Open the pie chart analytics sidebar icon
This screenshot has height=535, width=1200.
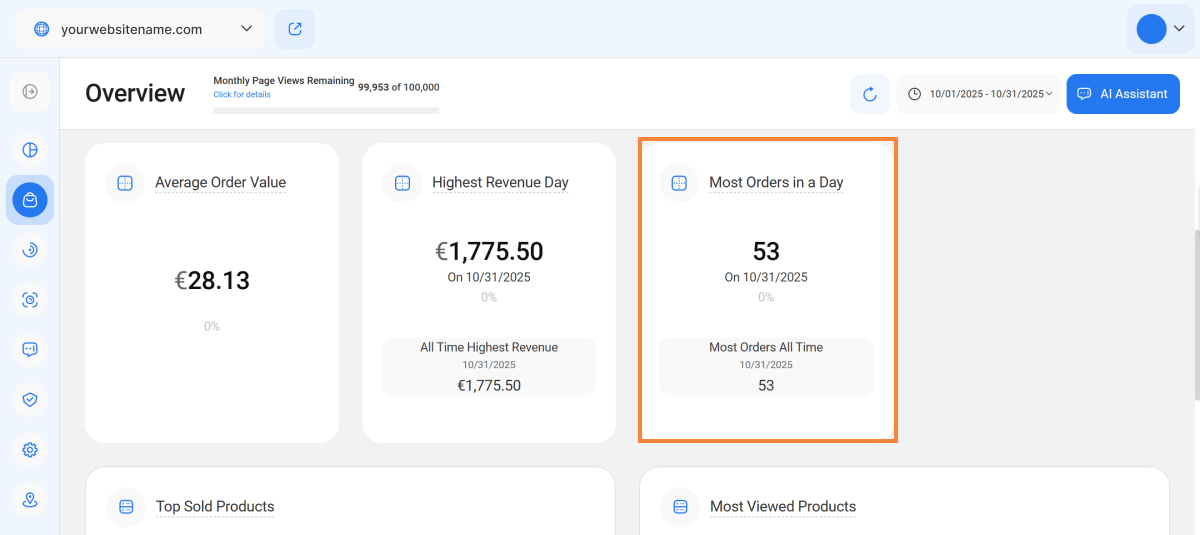pos(30,150)
